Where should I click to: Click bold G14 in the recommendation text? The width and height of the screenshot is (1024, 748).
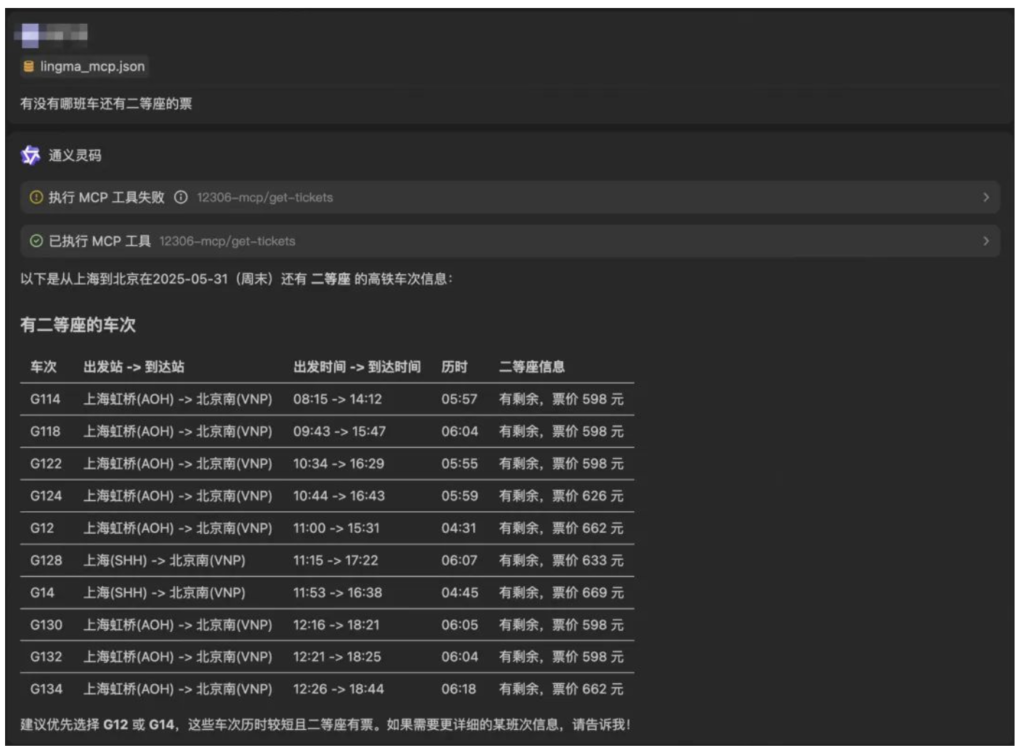pyautogui.click(x=162, y=724)
